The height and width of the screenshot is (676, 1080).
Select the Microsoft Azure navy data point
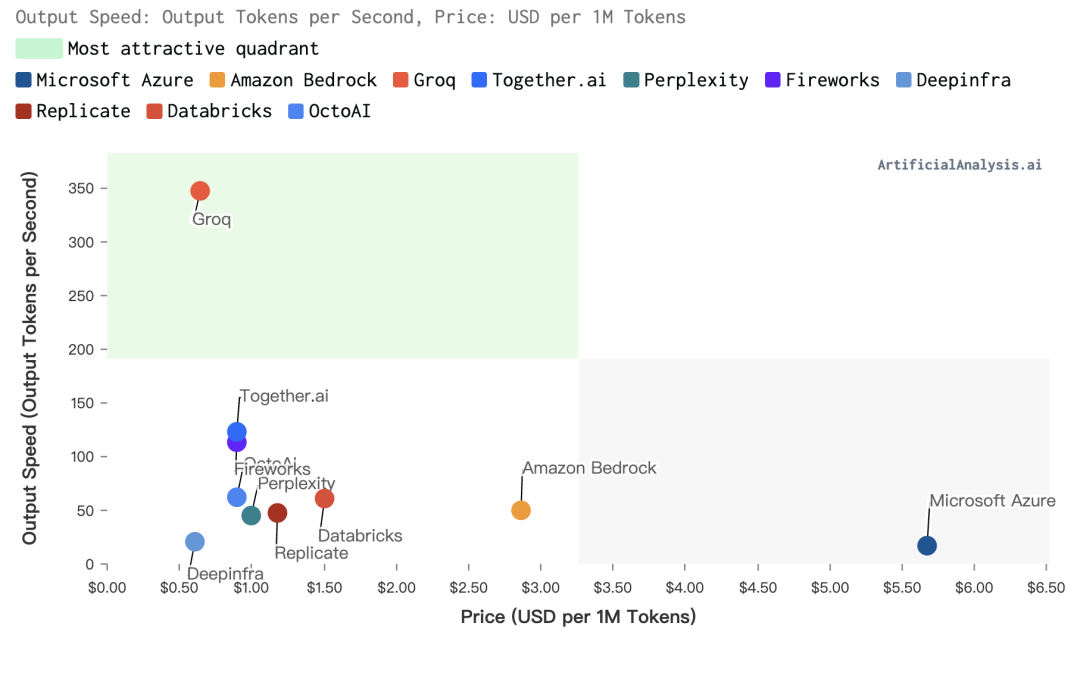pyautogui.click(x=927, y=546)
